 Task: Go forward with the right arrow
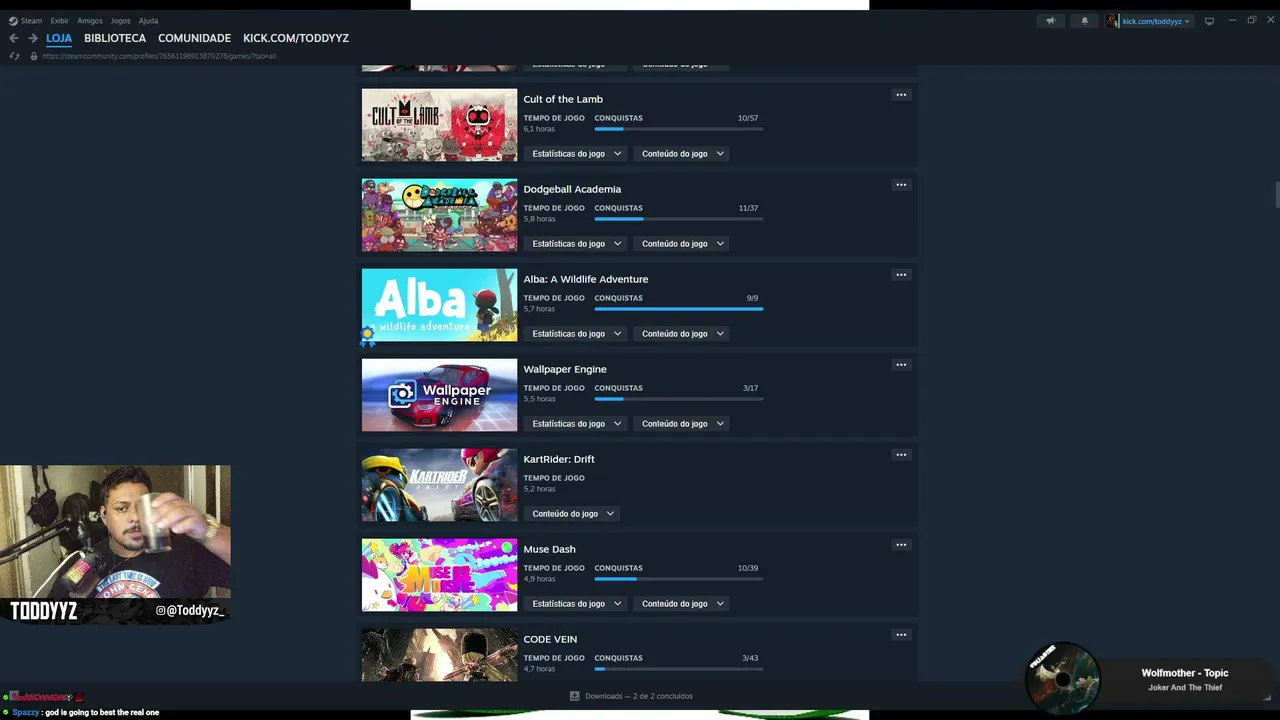click(x=33, y=38)
